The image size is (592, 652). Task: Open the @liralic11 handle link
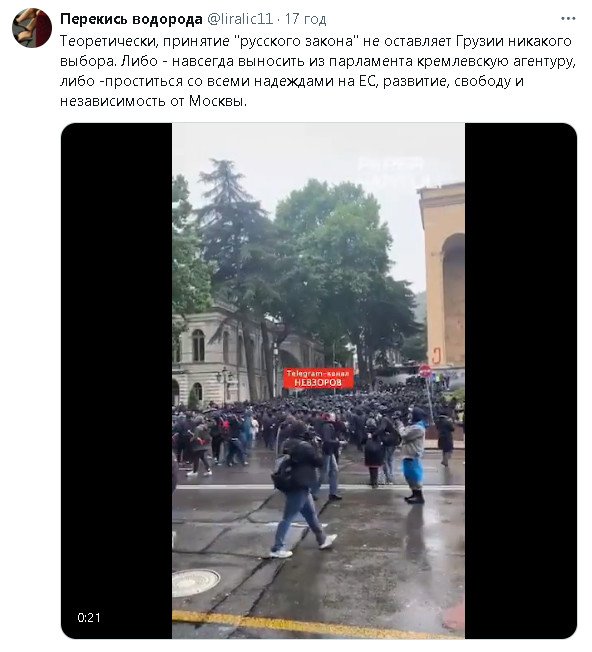[x=239, y=19]
